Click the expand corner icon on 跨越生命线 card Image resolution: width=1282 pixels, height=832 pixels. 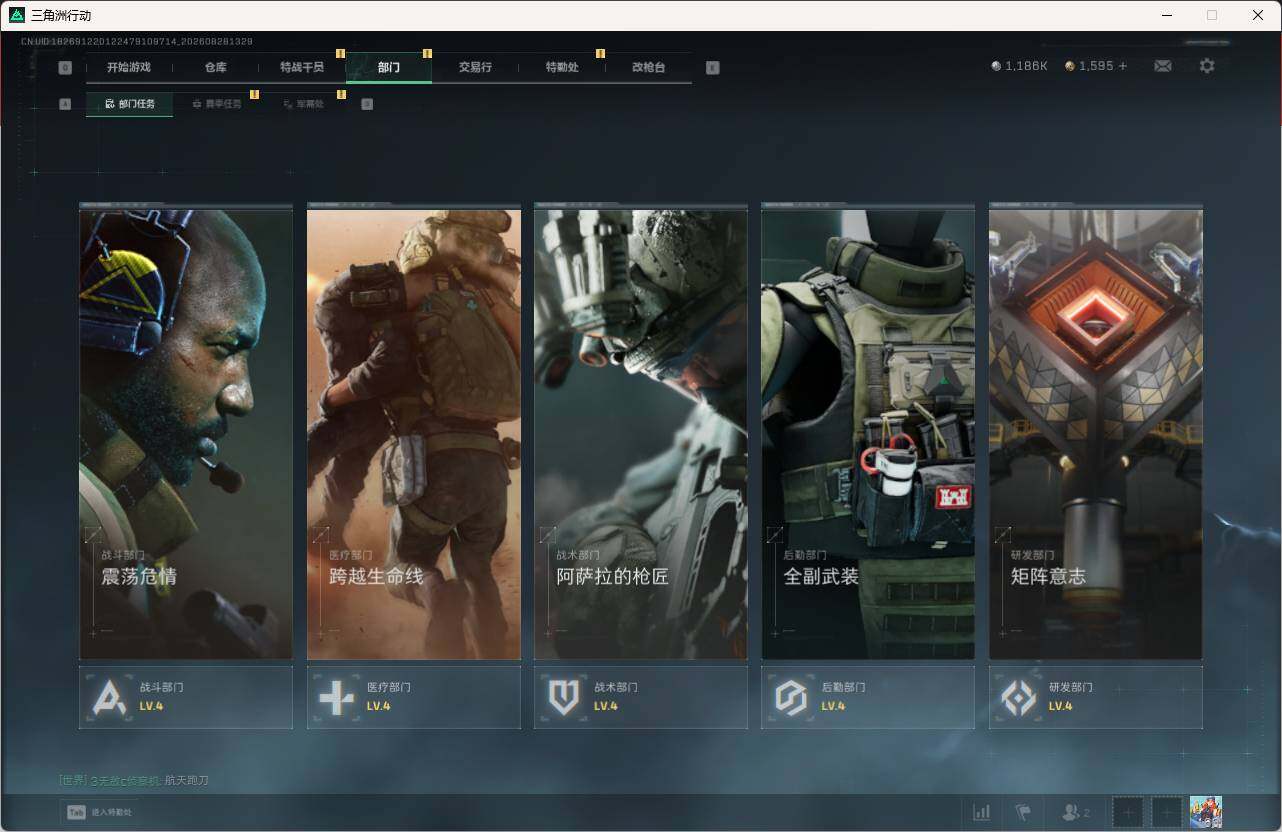coord(320,535)
